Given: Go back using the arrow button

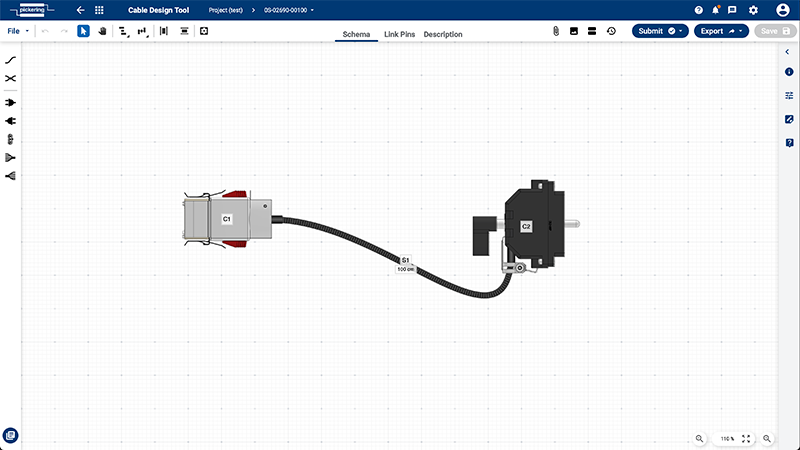Looking at the screenshot, I should click(80, 10).
